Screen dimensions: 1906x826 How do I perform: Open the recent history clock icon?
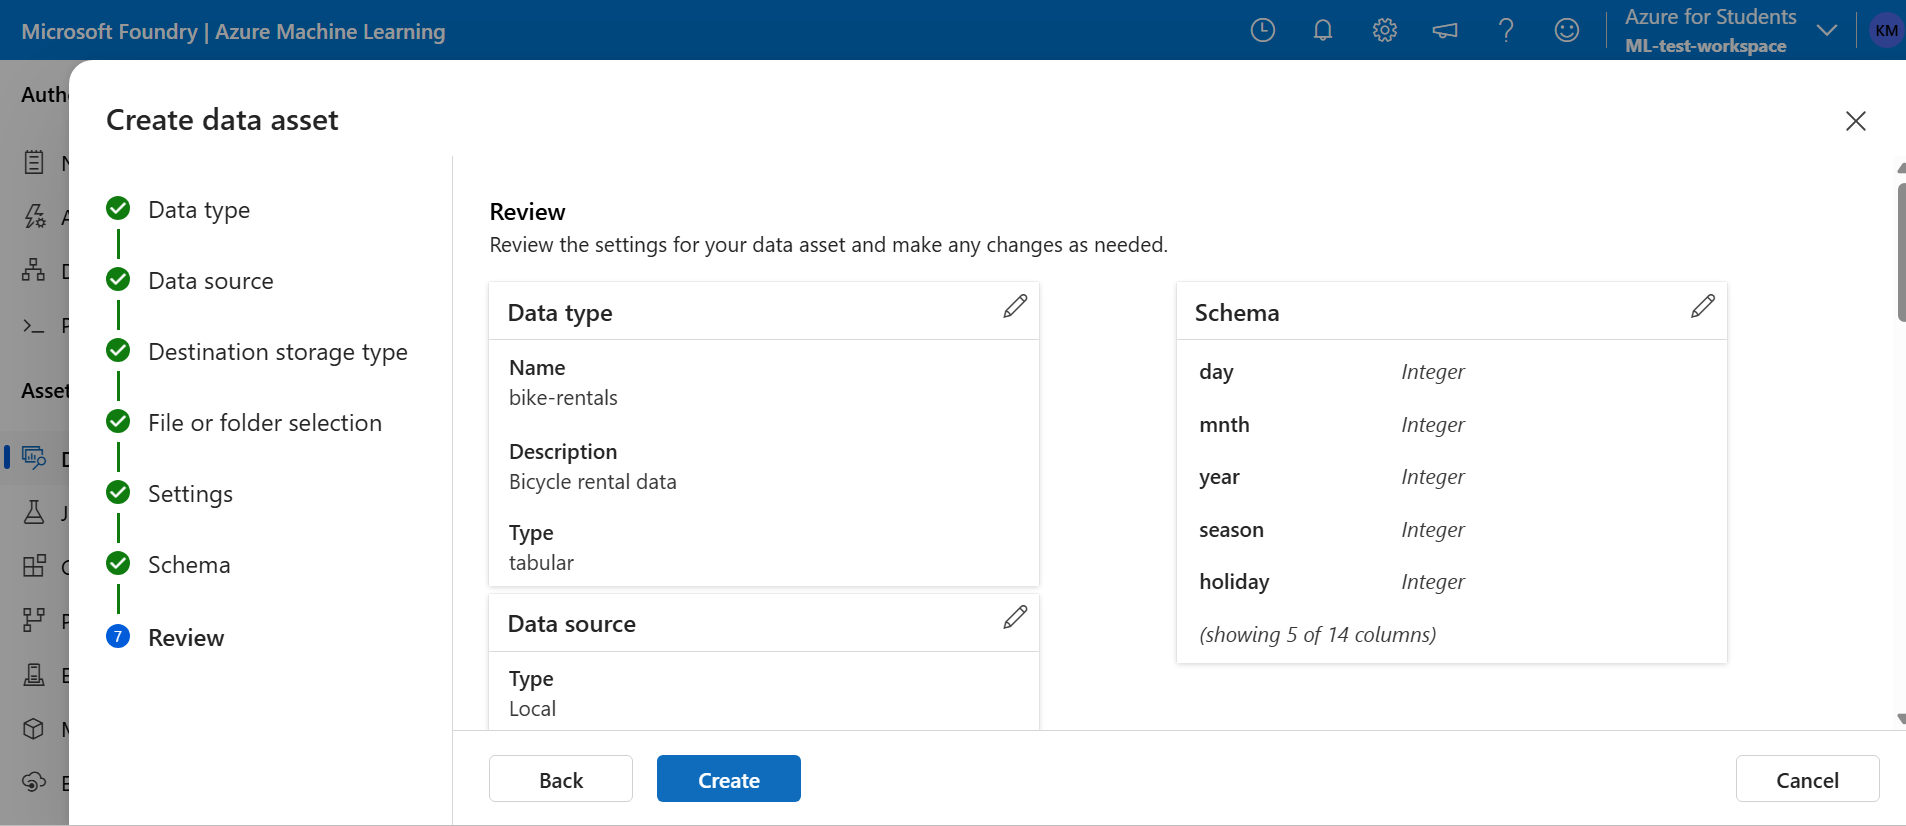tap(1263, 30)
